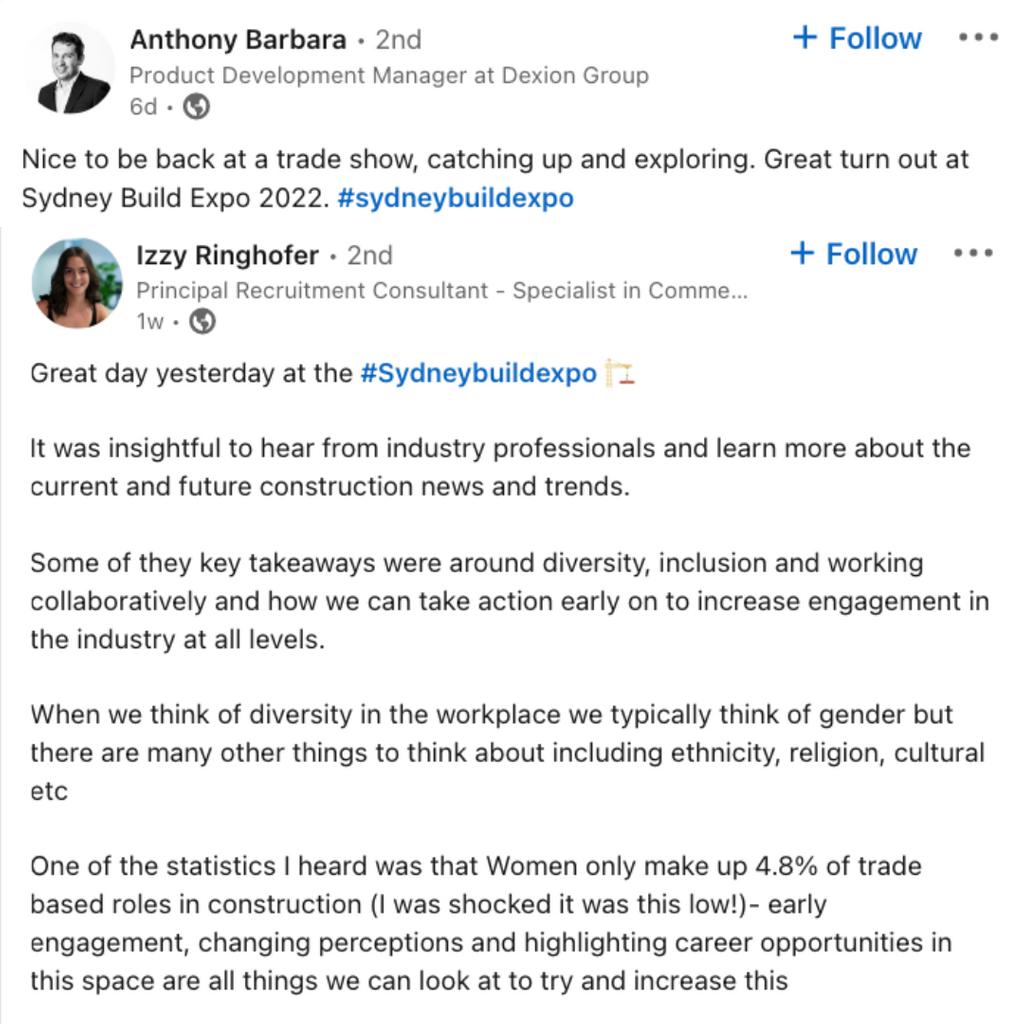Open Izzy Ringhofer's profile photo
Viewport: 1024px width, 1024px height.
pyautogui.click(x=77, y=283)
